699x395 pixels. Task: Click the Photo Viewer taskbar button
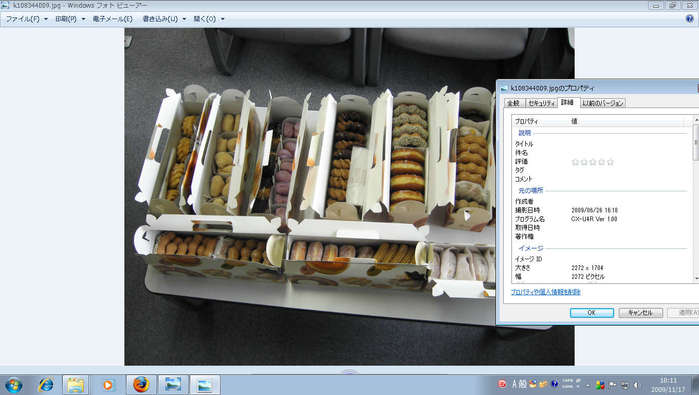pos(205,385)
